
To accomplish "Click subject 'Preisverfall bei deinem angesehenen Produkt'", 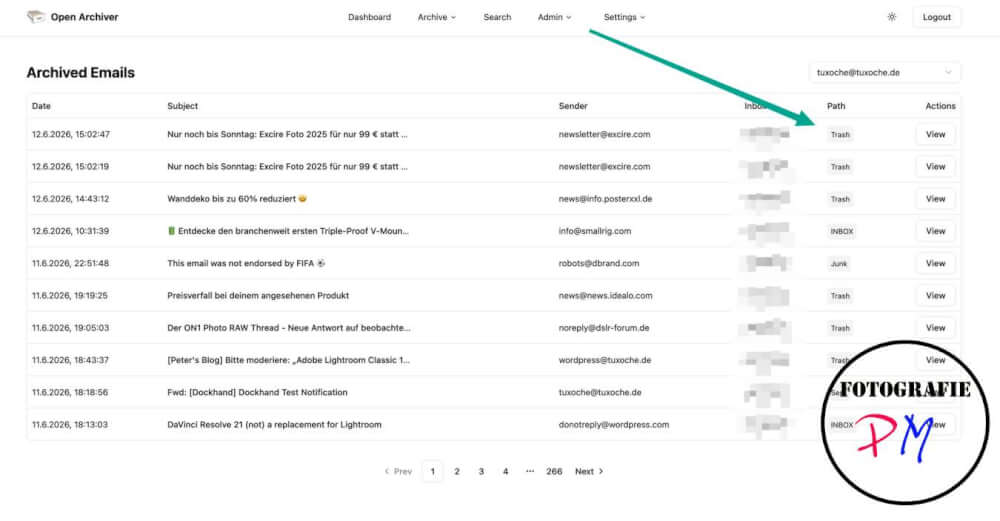I will click(258, 295).
